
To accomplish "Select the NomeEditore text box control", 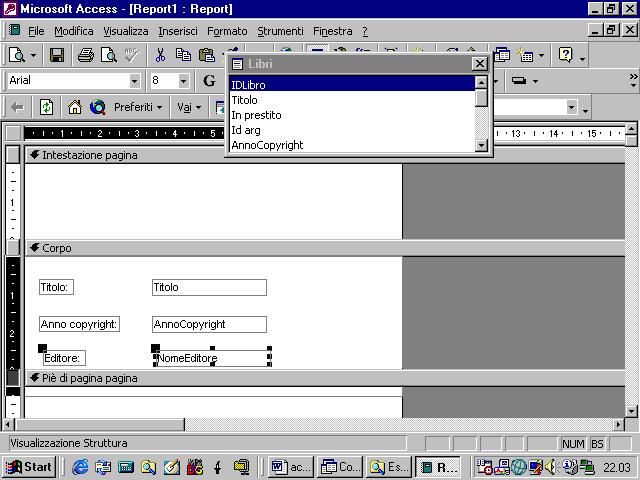I will [x=212, y=358].
